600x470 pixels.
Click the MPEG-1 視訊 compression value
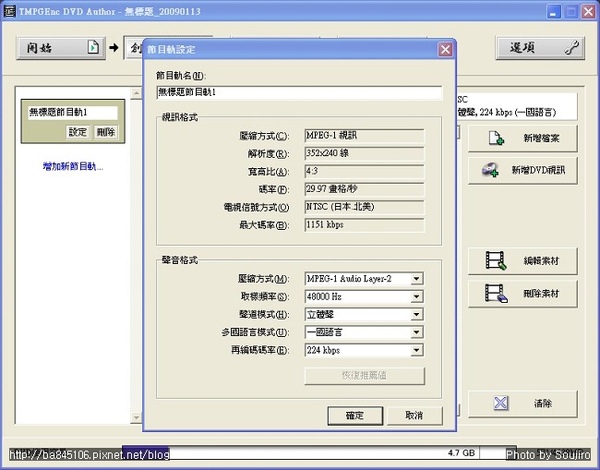pos(364,135)
